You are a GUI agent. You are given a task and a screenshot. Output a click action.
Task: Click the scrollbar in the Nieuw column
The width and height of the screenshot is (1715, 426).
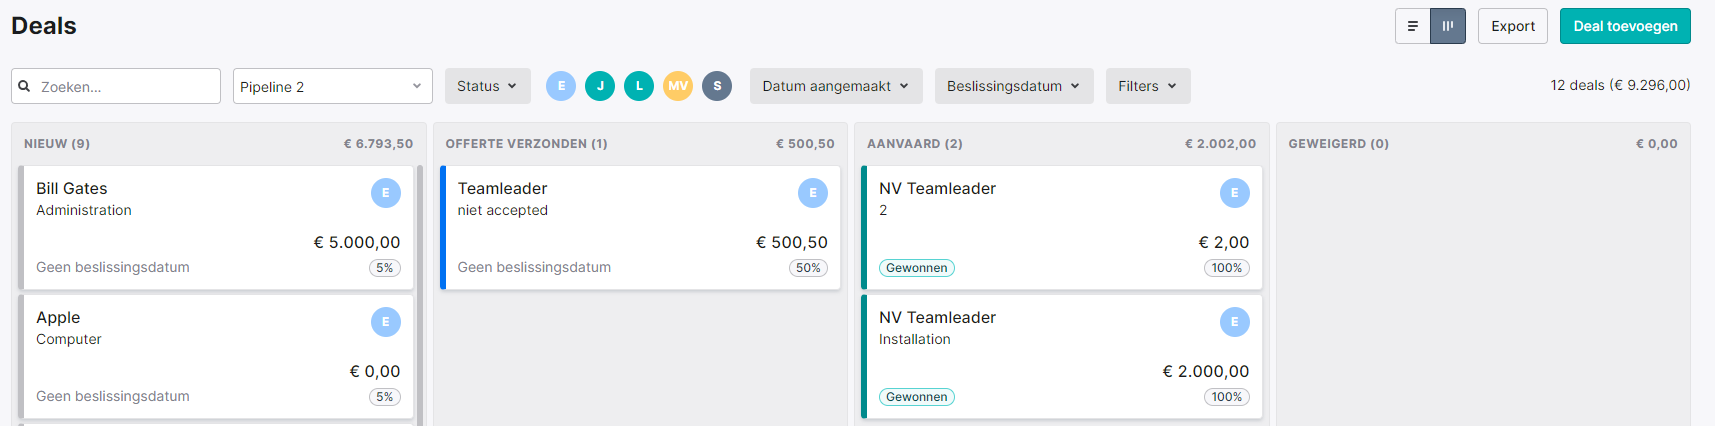[x=420, y=296]
